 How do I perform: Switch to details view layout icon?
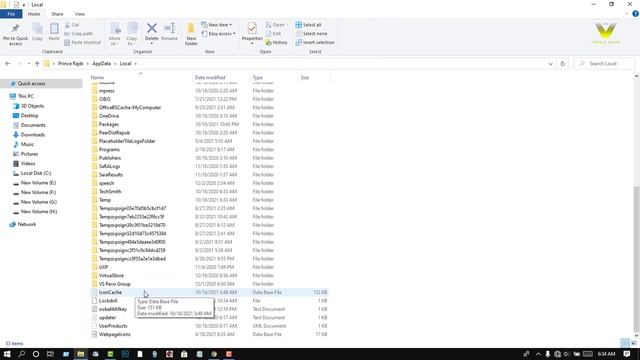point(624,343)
